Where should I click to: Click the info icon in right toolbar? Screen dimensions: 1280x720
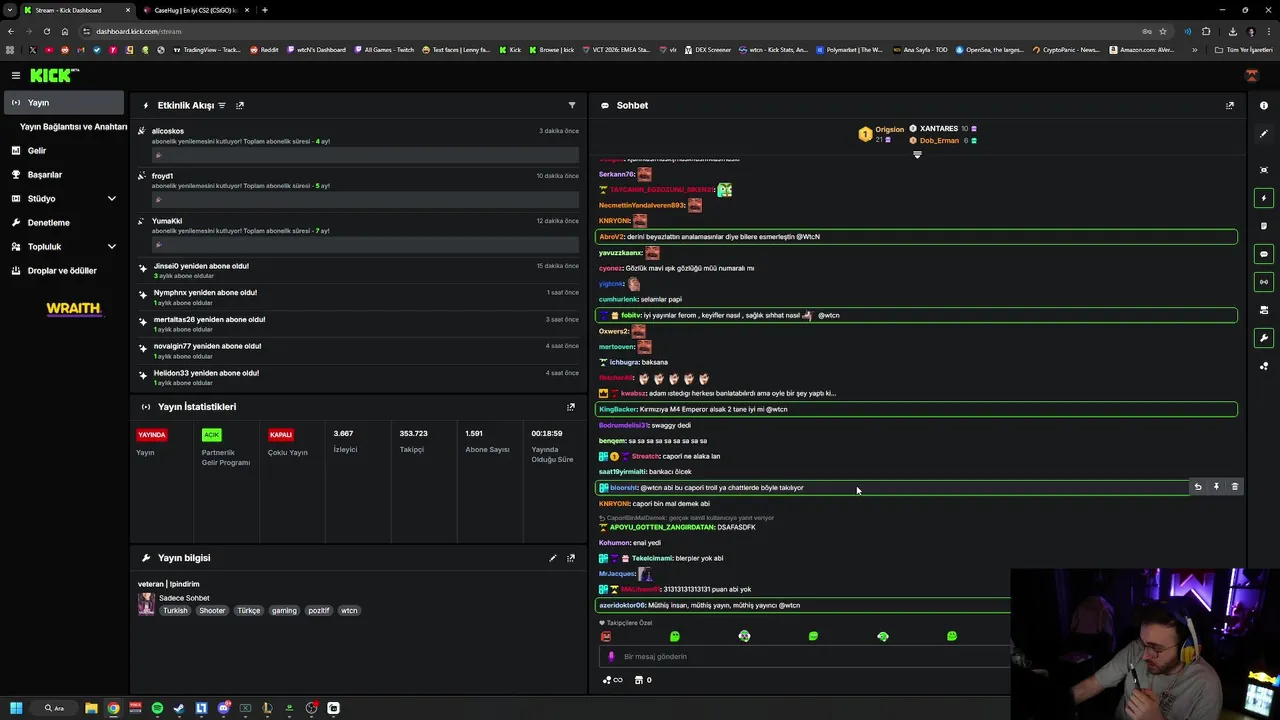point(1264,105)
